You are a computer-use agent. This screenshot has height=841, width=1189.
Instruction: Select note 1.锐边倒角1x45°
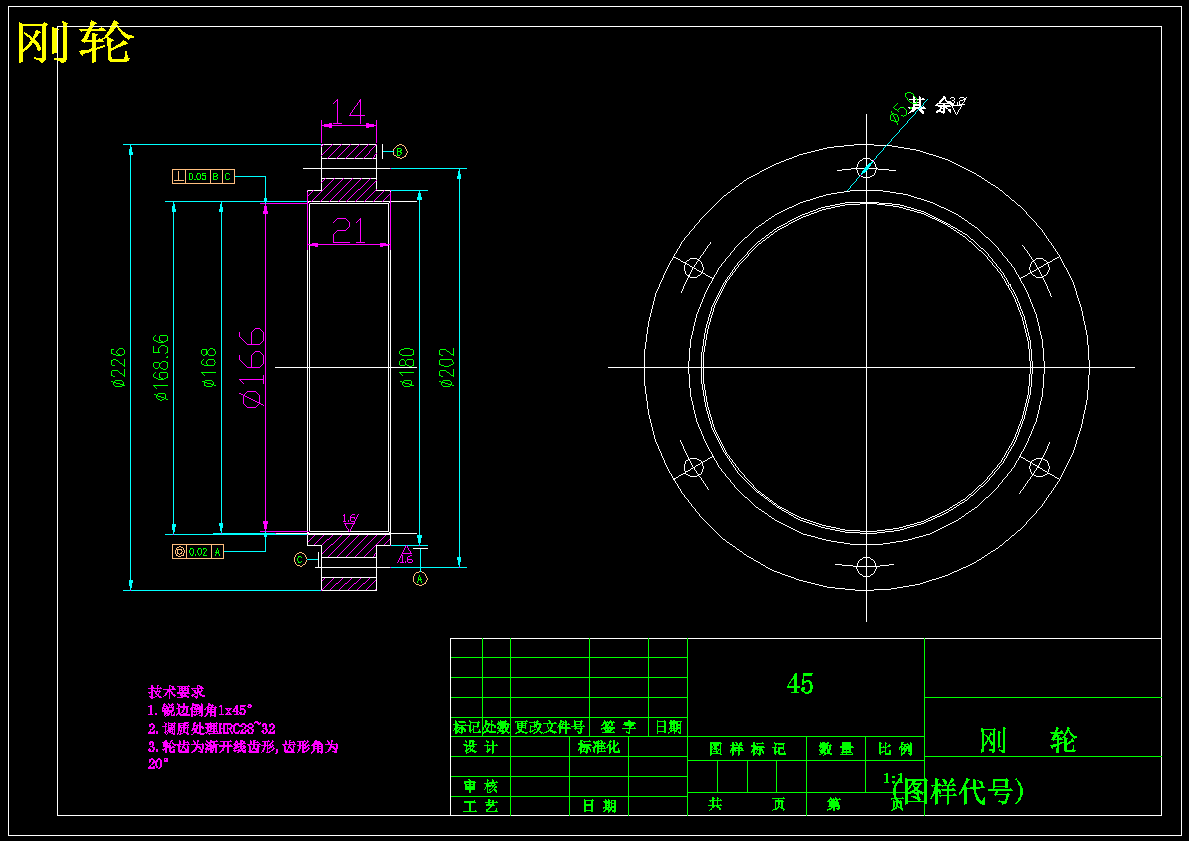point(200,711)
